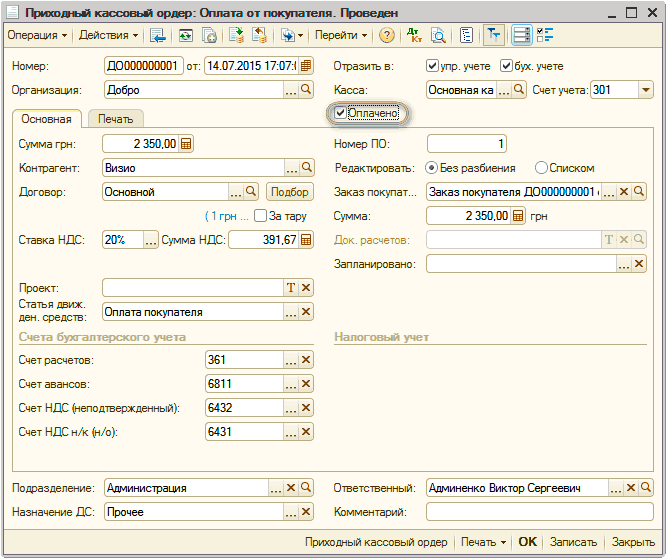666x558 pixels.
Task: Click the Подбор button
Action: point(290,192)
